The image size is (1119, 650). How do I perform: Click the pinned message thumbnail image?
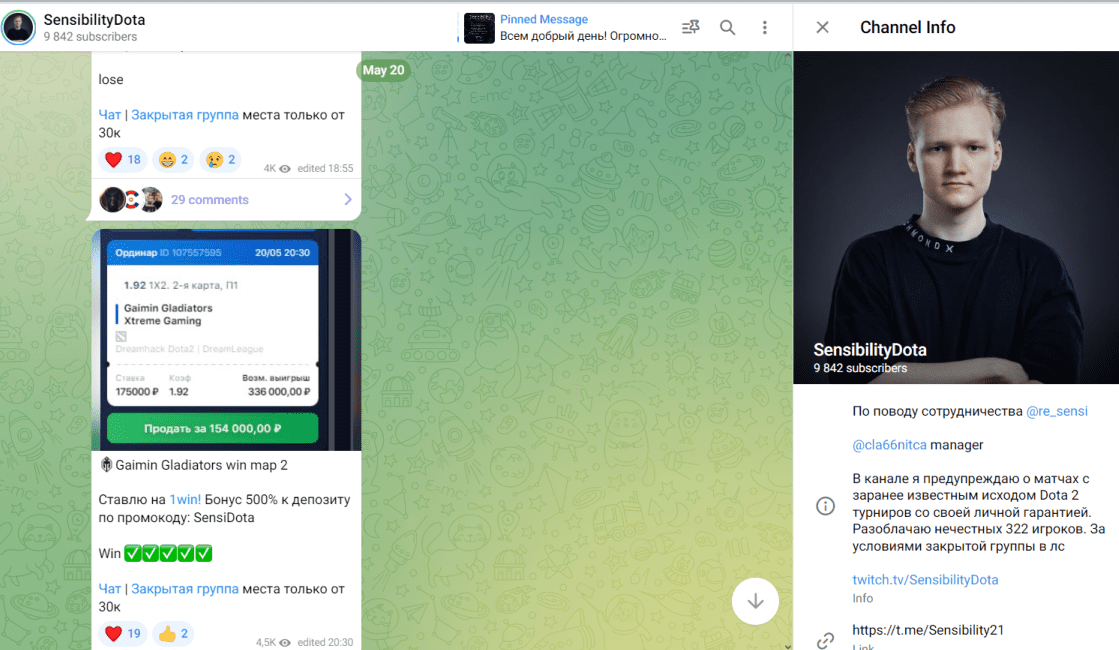pos(479,28)
